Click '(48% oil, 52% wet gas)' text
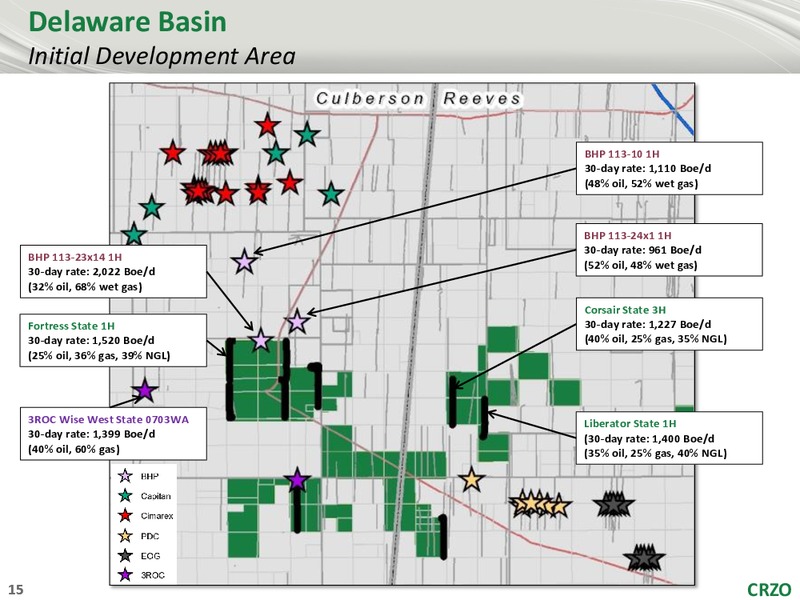Image resolution: width=800 pixels, height=600 pixels. pos(641,183)
